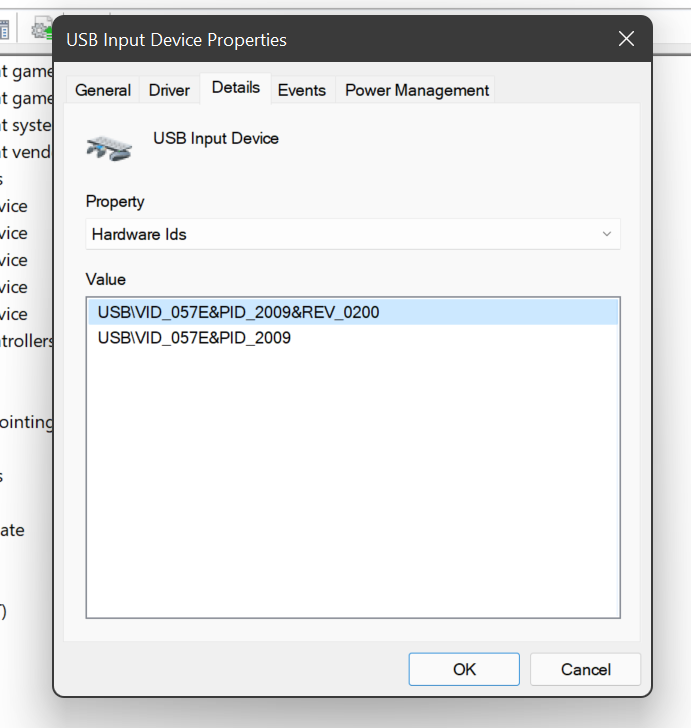Image resolution: width=691 pixels, height=728 pixels.
Task: Select value USB\VID_057E&PID_2009 without REV
Action: pyautogui.click(x=353, y=338)
